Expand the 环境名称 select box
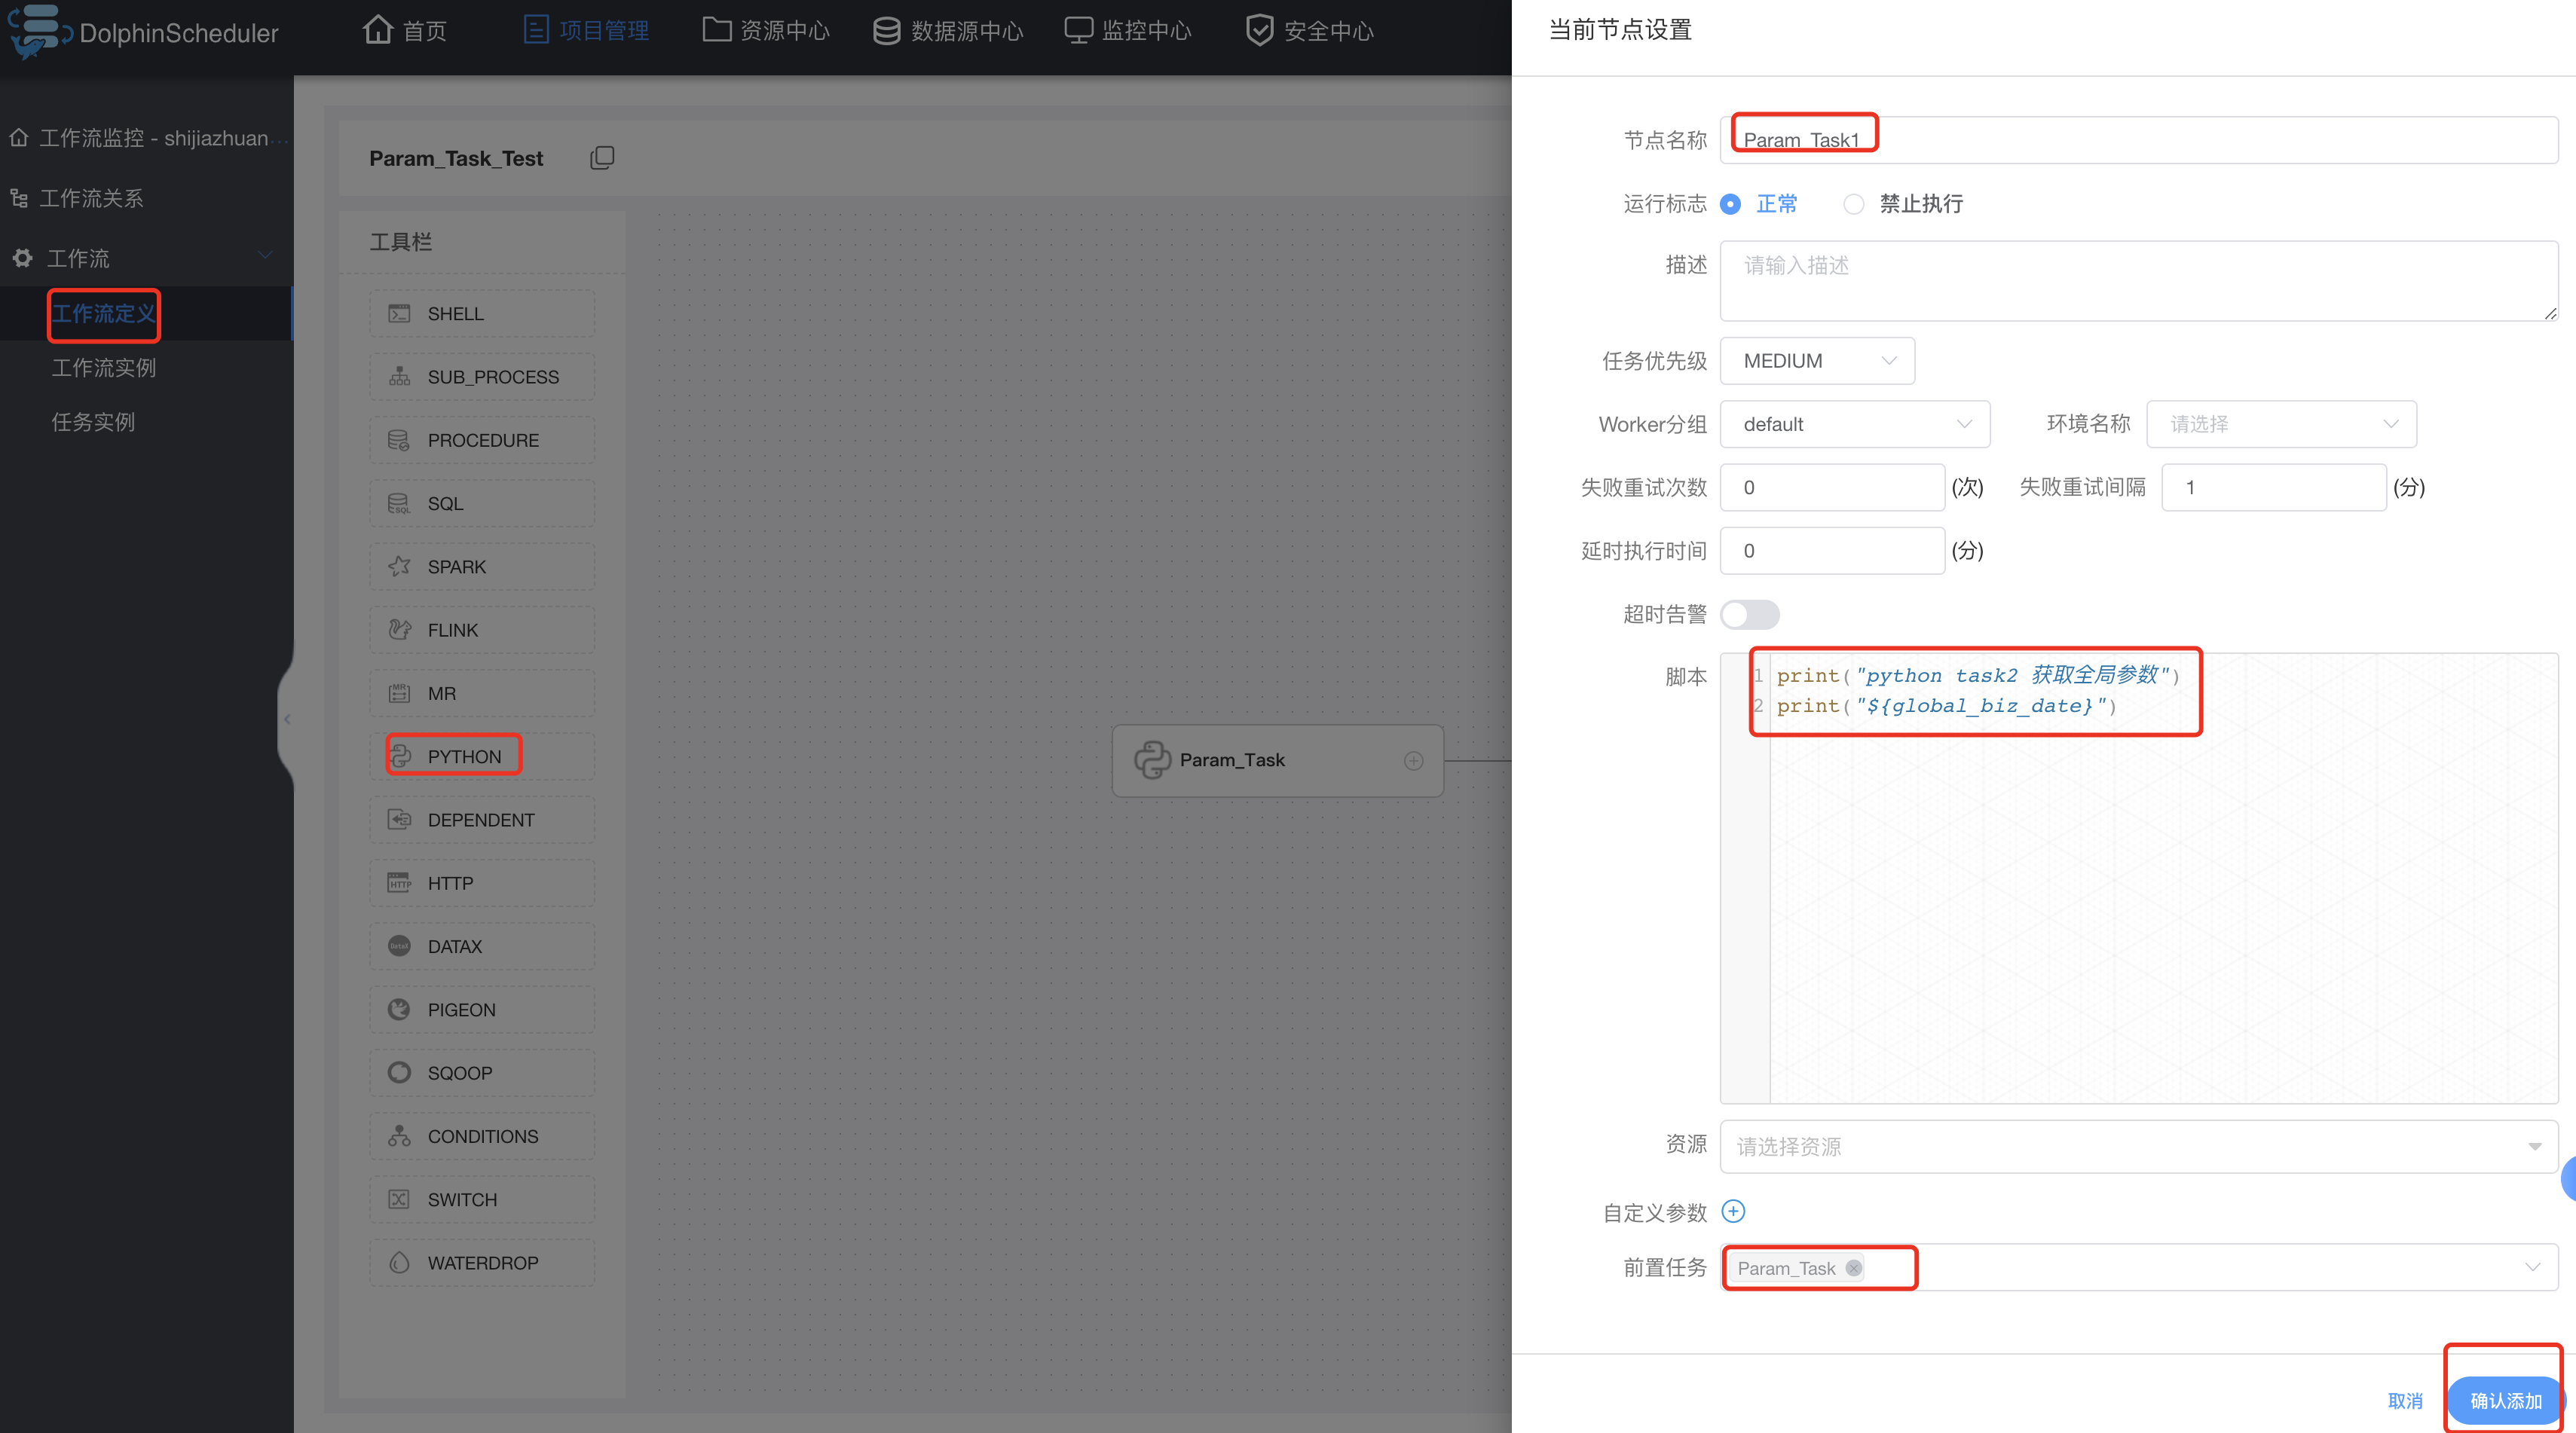The width and height of the screenshot is (2576, 1433). [2281, 424]
